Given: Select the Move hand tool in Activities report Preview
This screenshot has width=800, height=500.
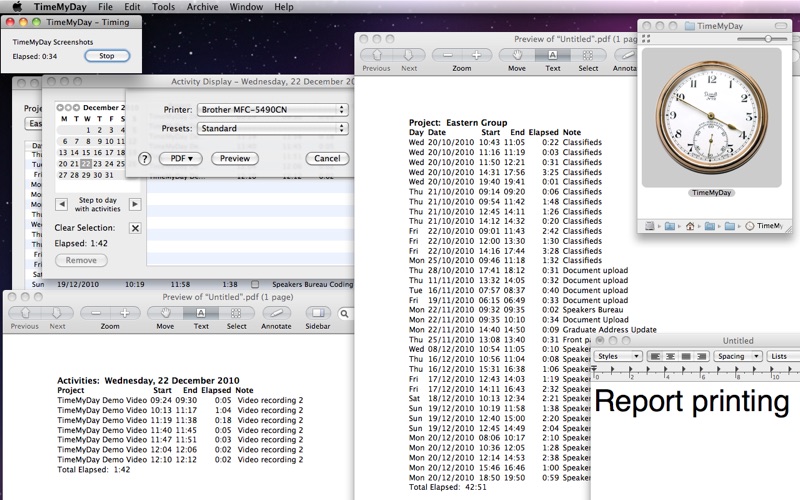Looking at the screenshot, I should click(x=165, y=313).
